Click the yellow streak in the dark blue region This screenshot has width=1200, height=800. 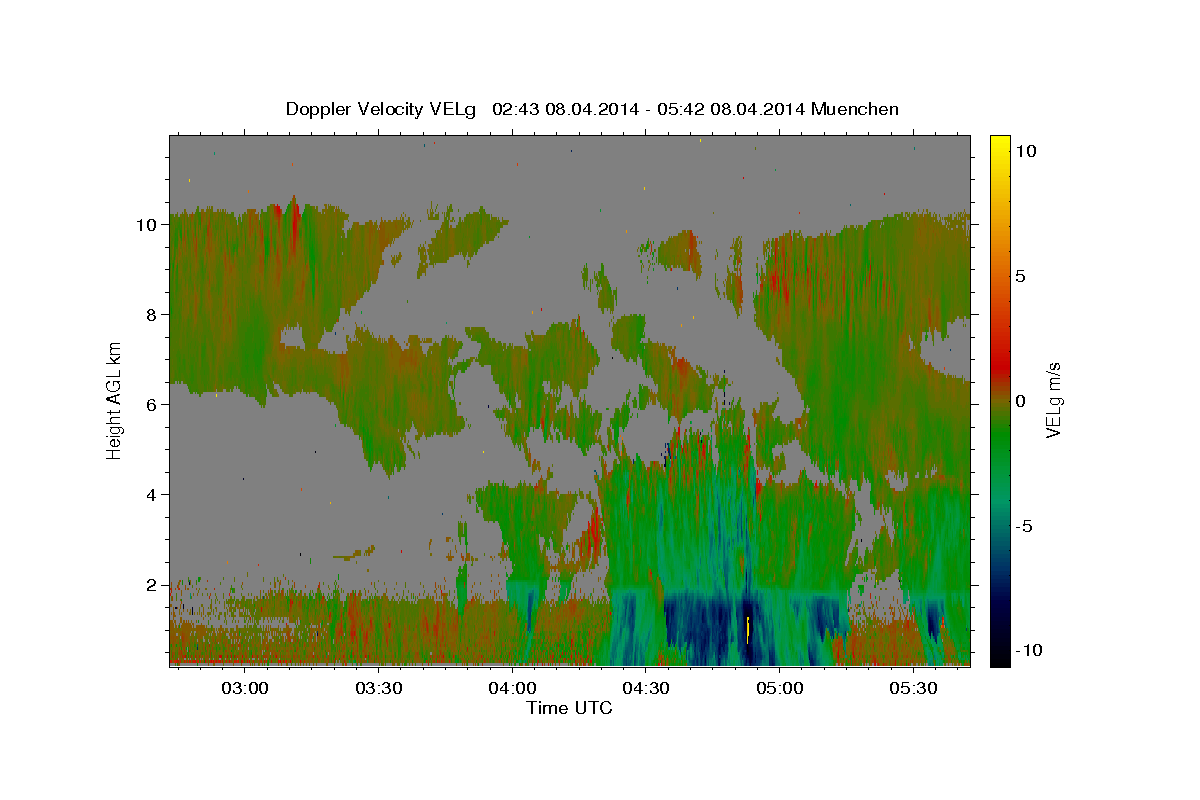748,631
